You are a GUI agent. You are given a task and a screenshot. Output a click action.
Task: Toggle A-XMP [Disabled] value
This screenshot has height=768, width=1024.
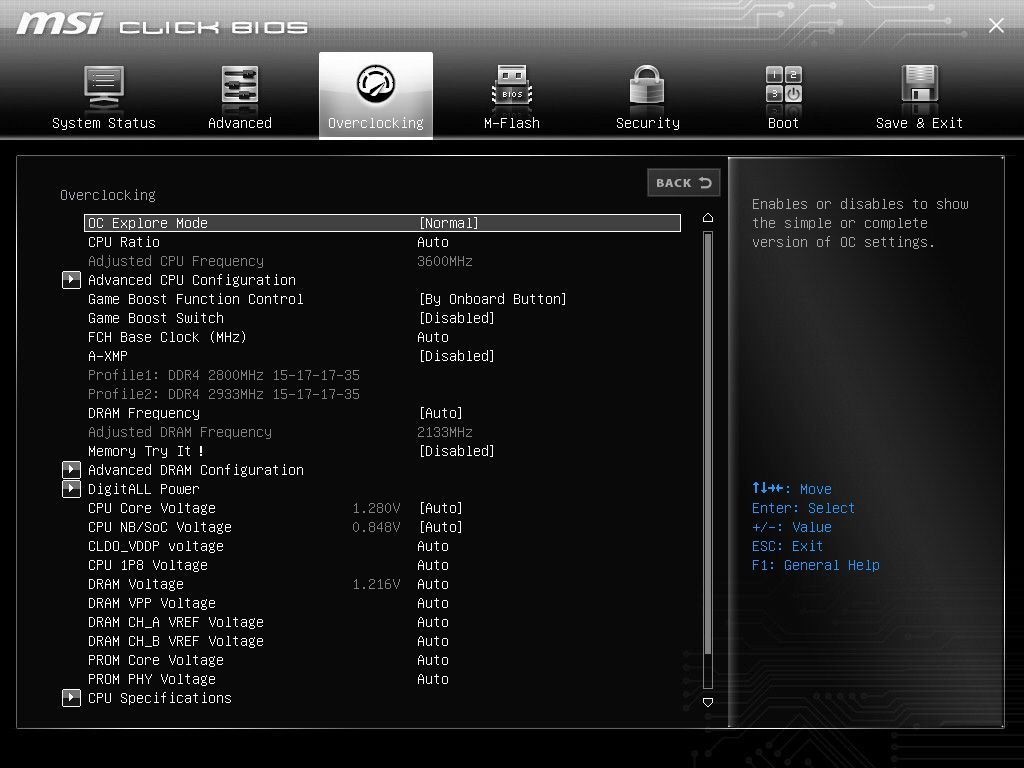tap(456, 357)
